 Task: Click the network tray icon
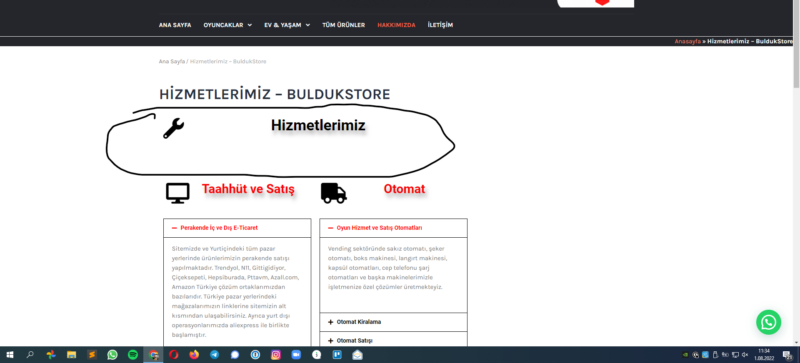point(735,354)
